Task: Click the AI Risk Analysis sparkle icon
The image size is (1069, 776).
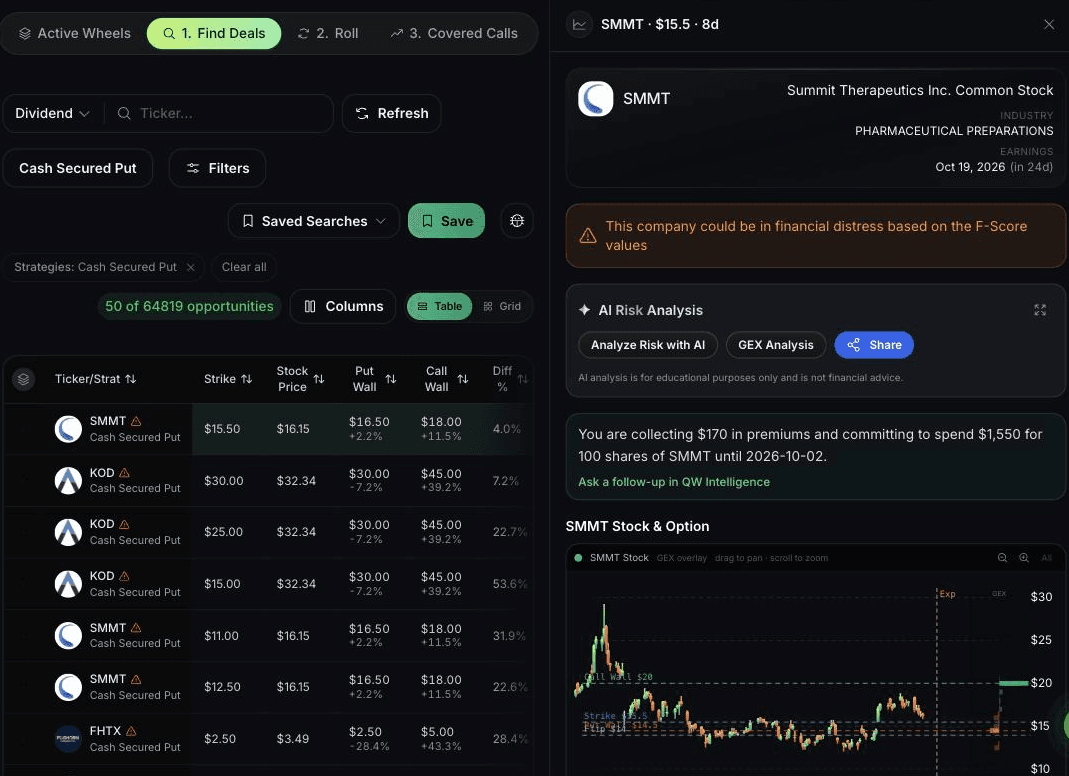Action: (x=584, y=310)
